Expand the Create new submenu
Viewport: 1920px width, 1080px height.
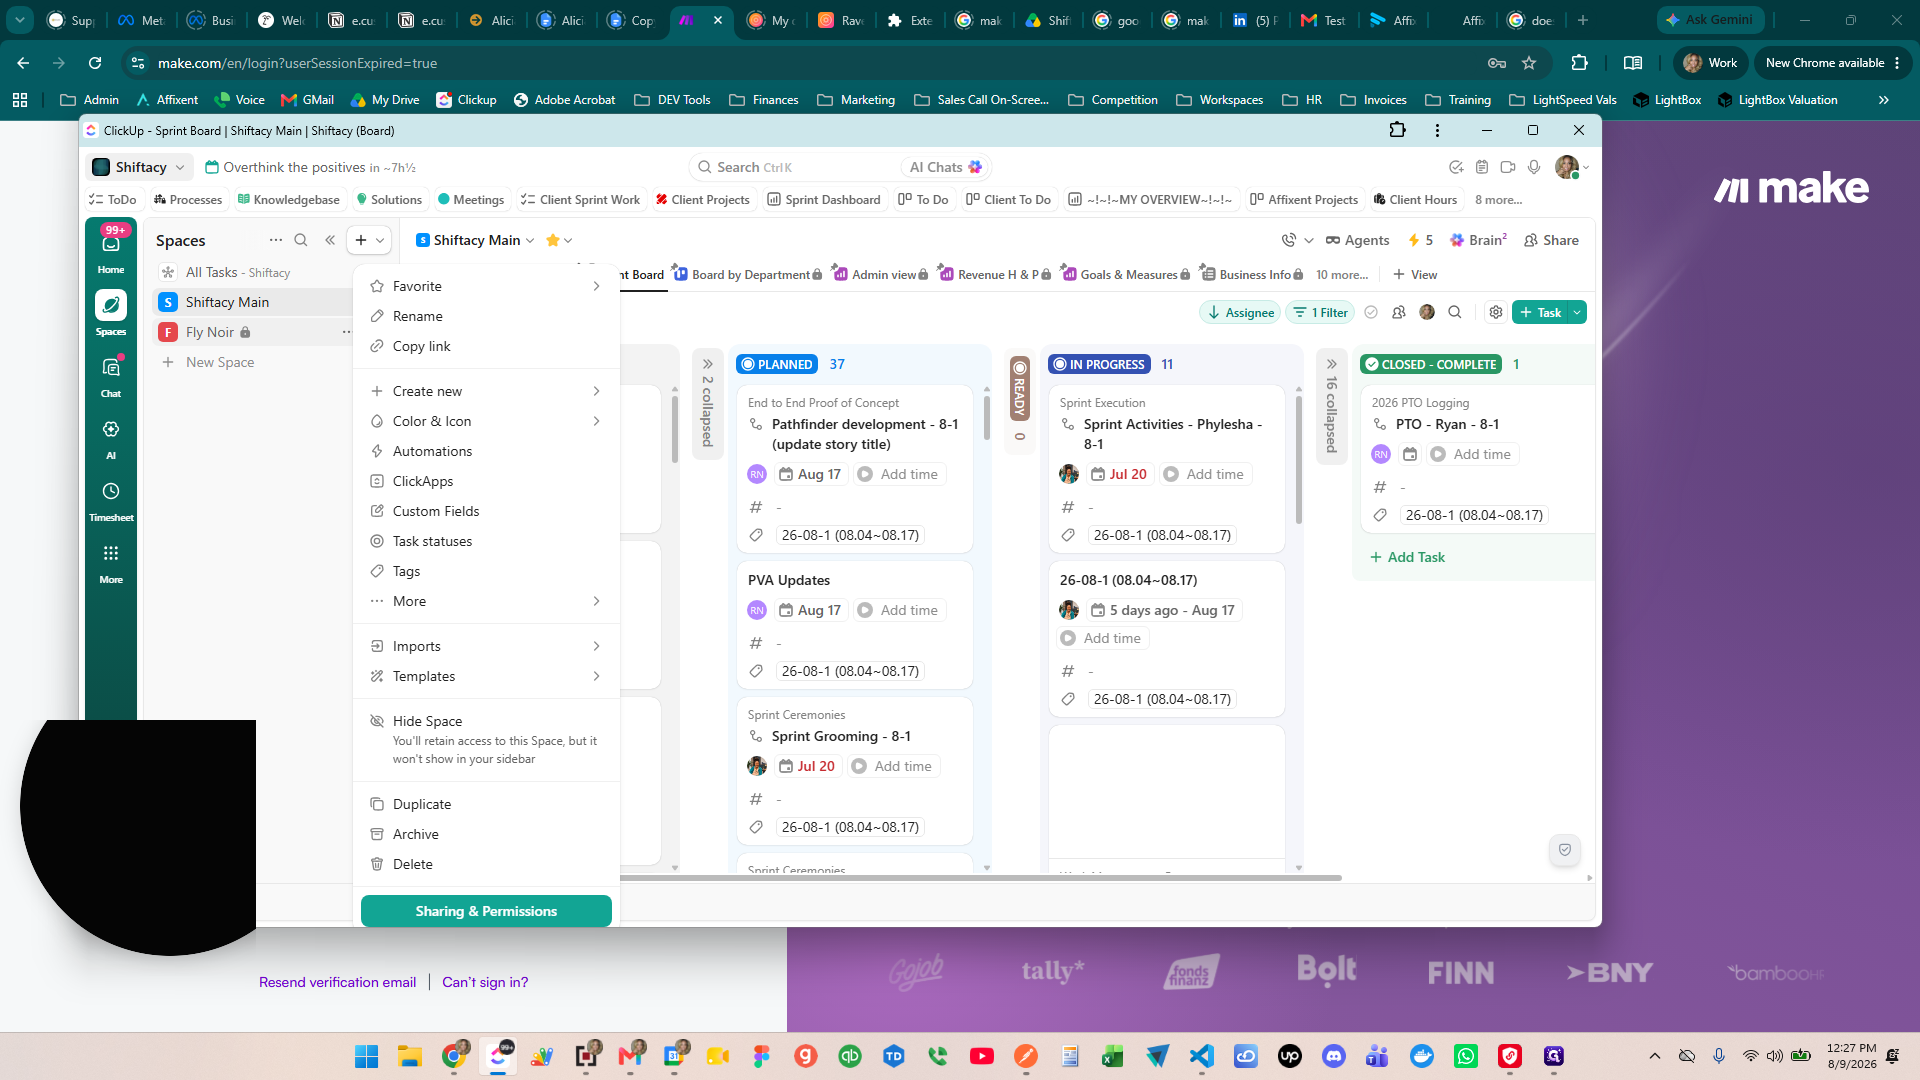[486, 391]
